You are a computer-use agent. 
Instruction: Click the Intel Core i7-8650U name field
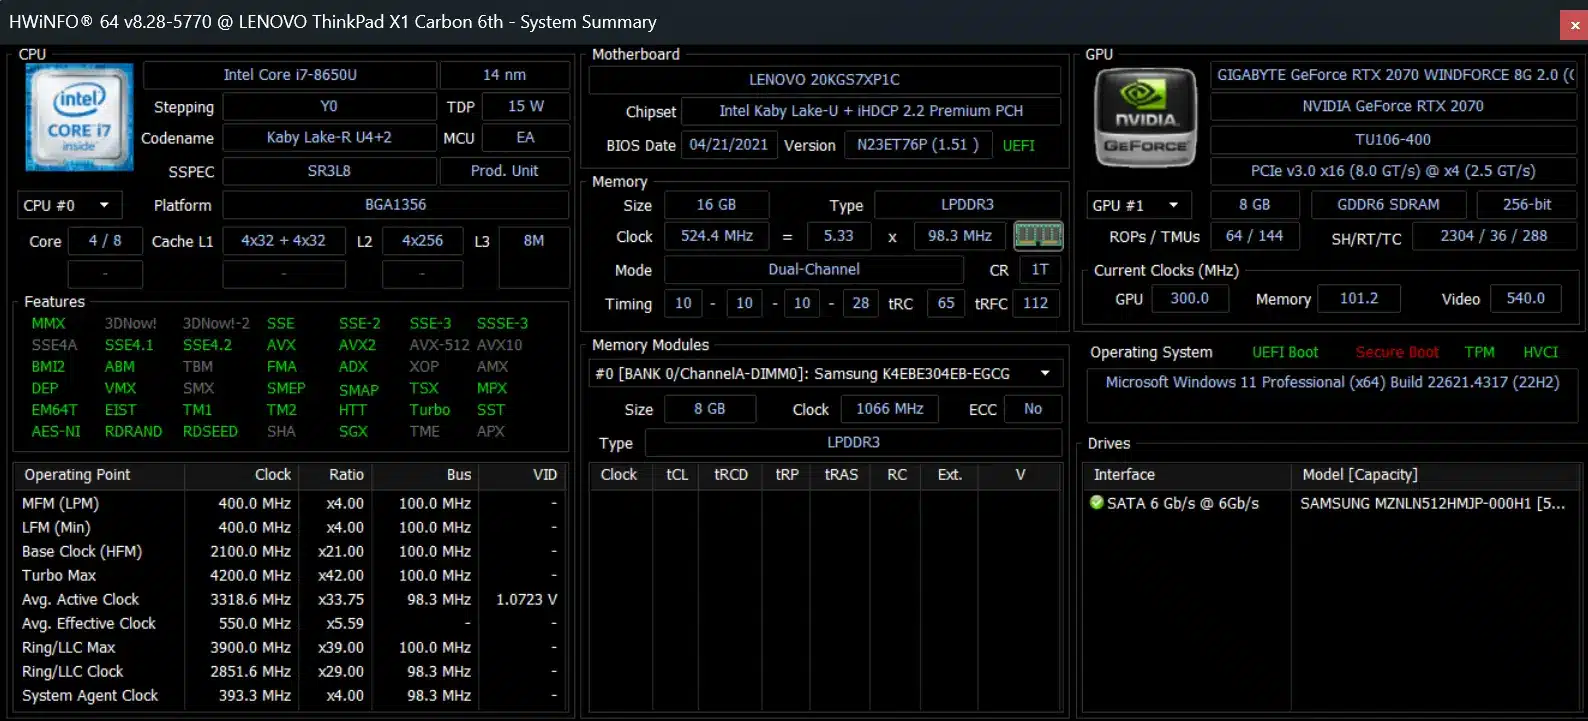290,75
